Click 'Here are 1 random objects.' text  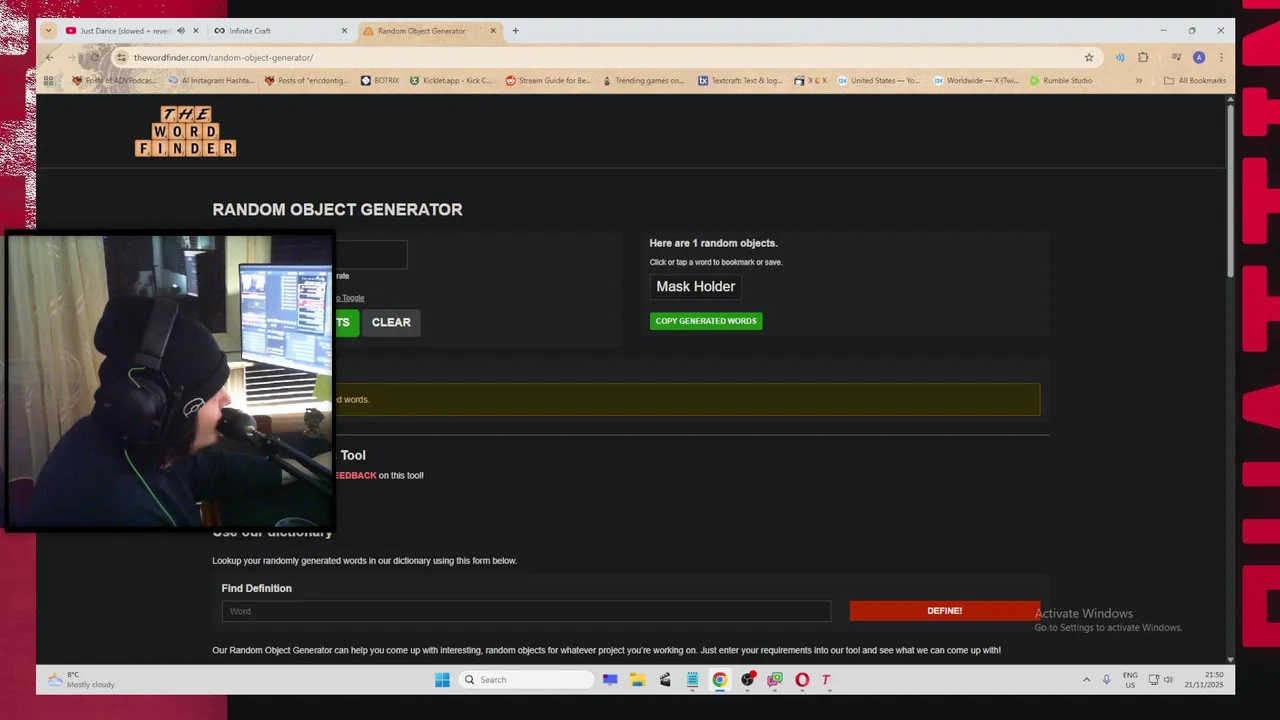[713, 243]
